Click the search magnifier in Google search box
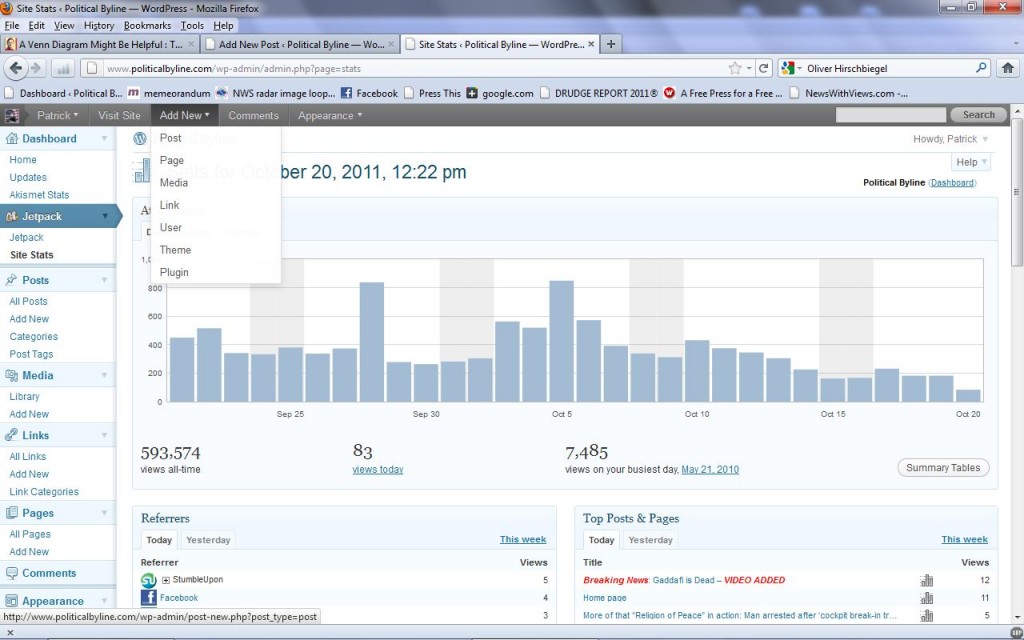 coord(981,68)
